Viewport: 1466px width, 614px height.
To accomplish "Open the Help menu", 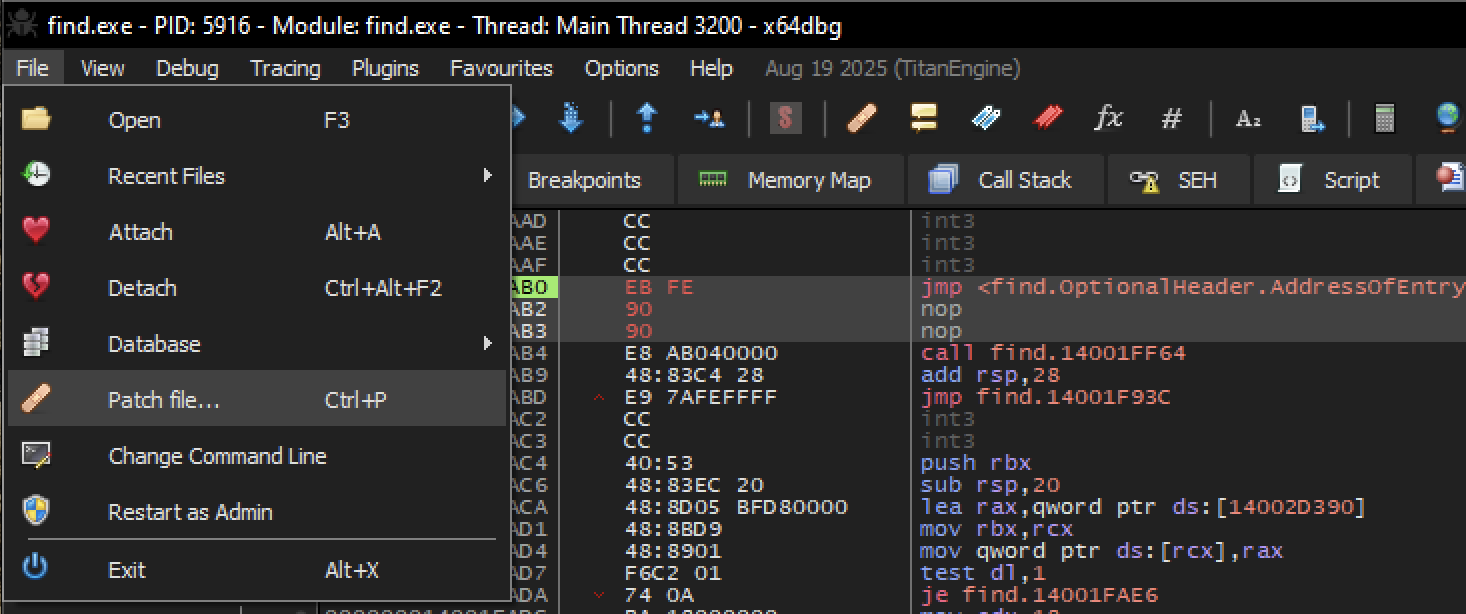I will tap(711, 68).
